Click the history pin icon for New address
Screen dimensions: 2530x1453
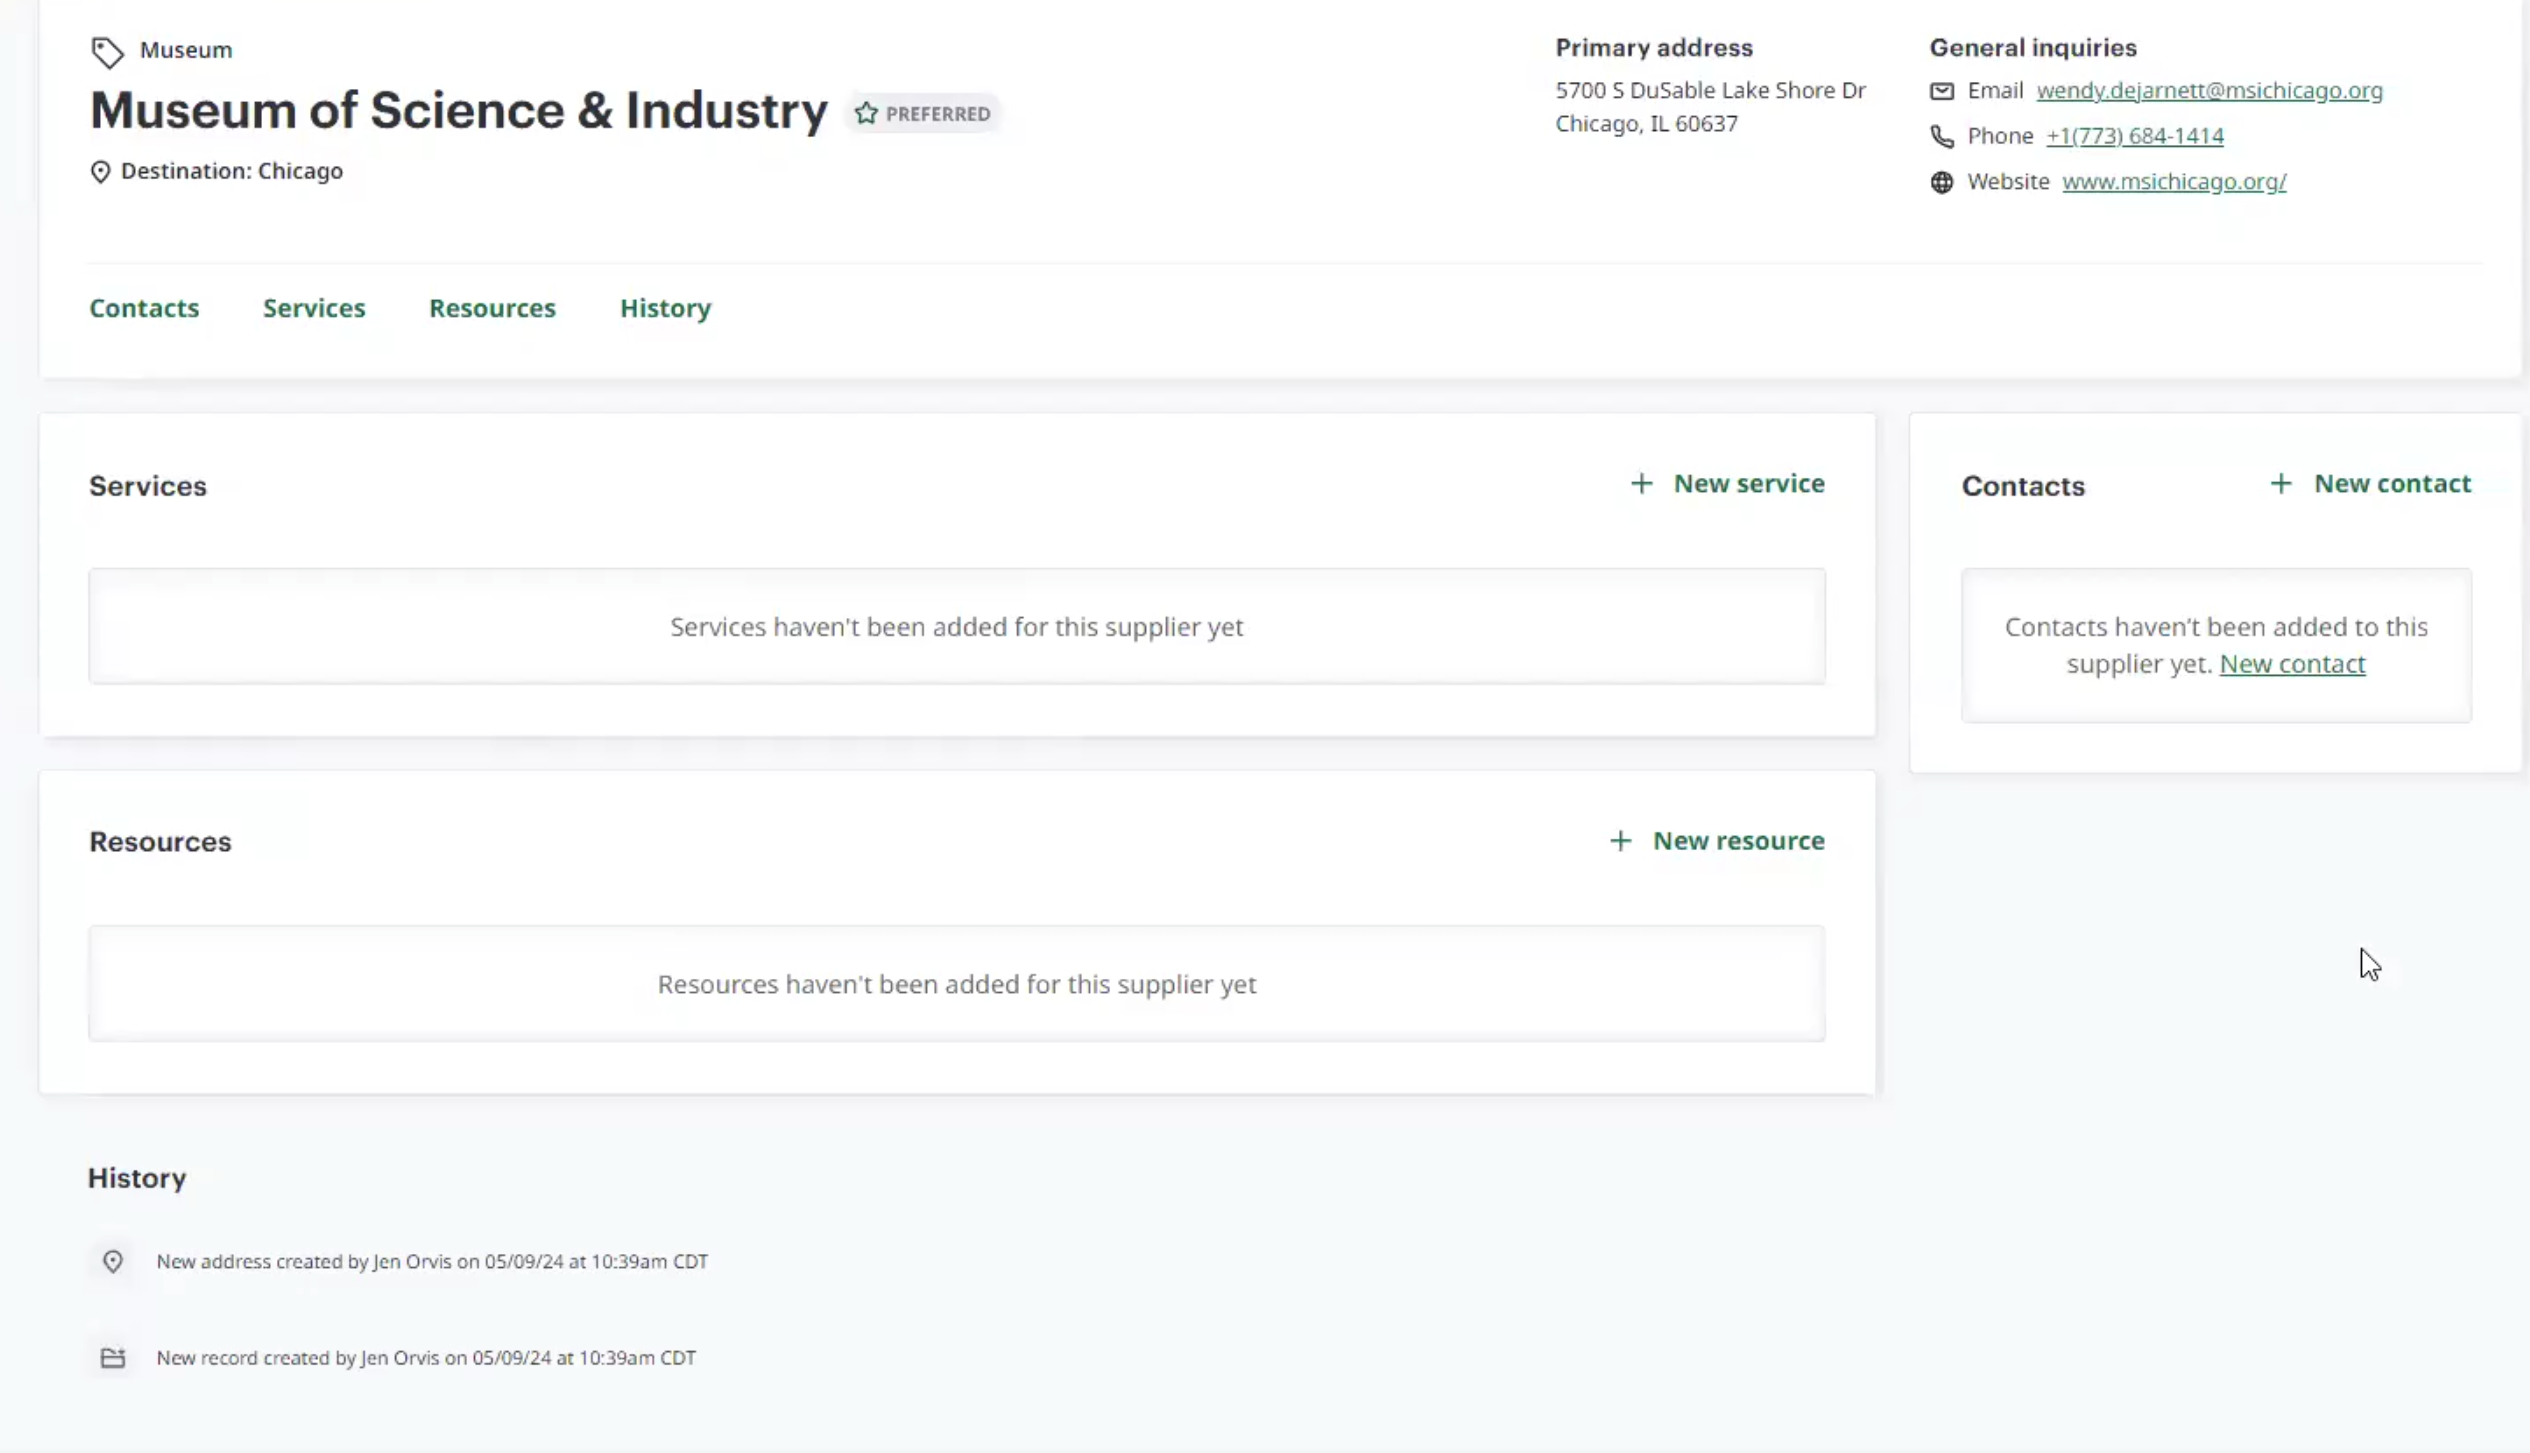(x=113, y=1262)
